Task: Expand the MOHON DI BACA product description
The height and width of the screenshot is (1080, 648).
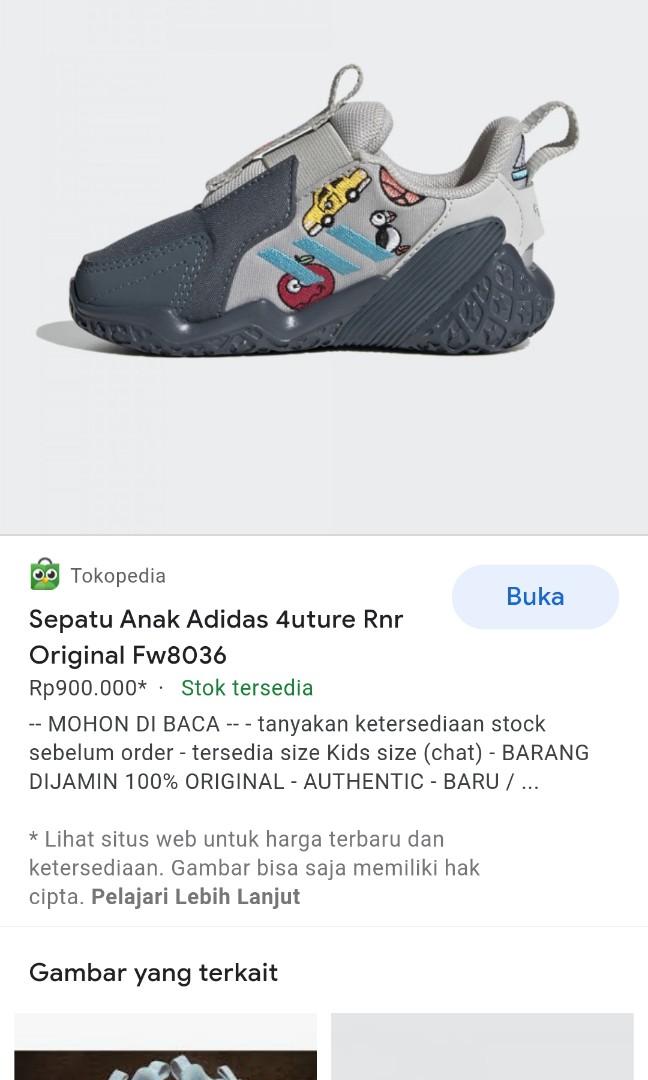Action: (309, 753)
